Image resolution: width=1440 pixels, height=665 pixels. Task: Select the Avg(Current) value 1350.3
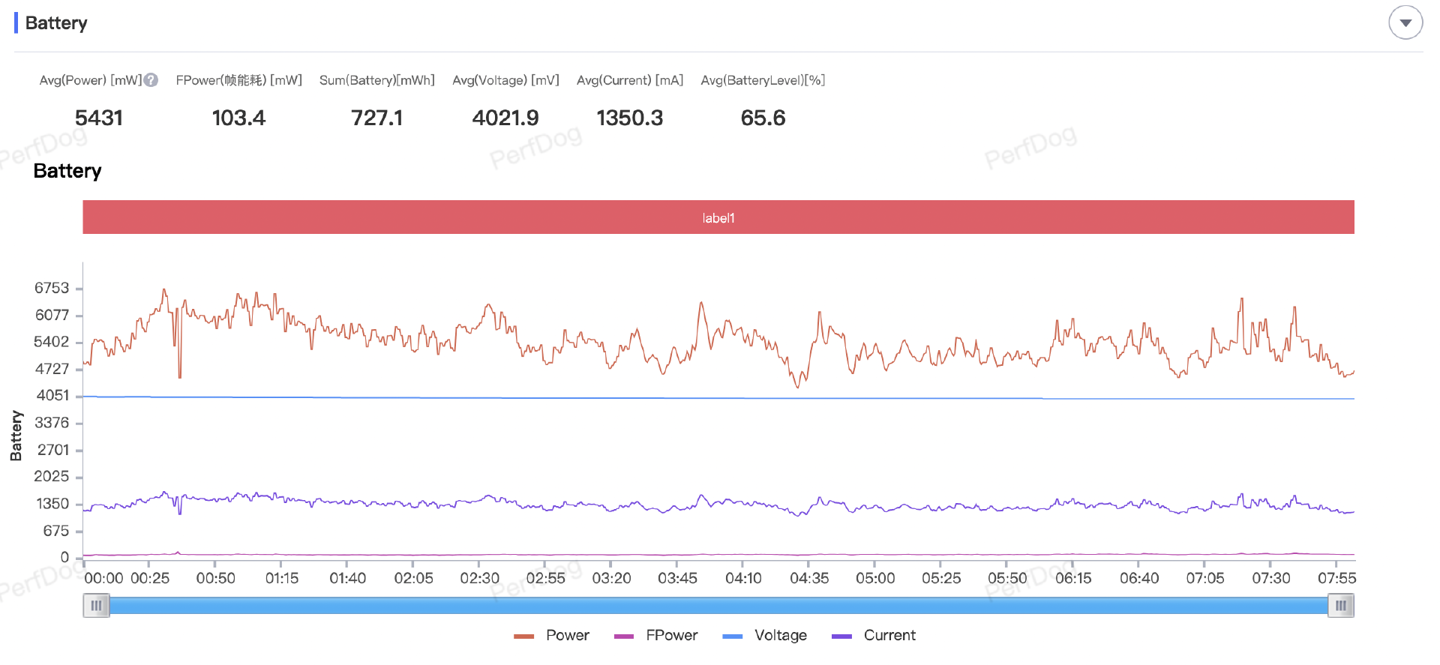pyautogui.click(x=630, y=118)
